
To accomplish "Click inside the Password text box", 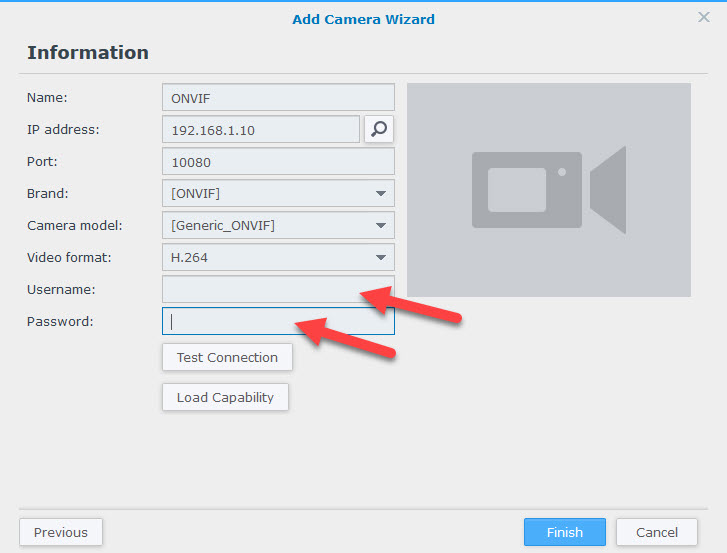I will point(278,321).
